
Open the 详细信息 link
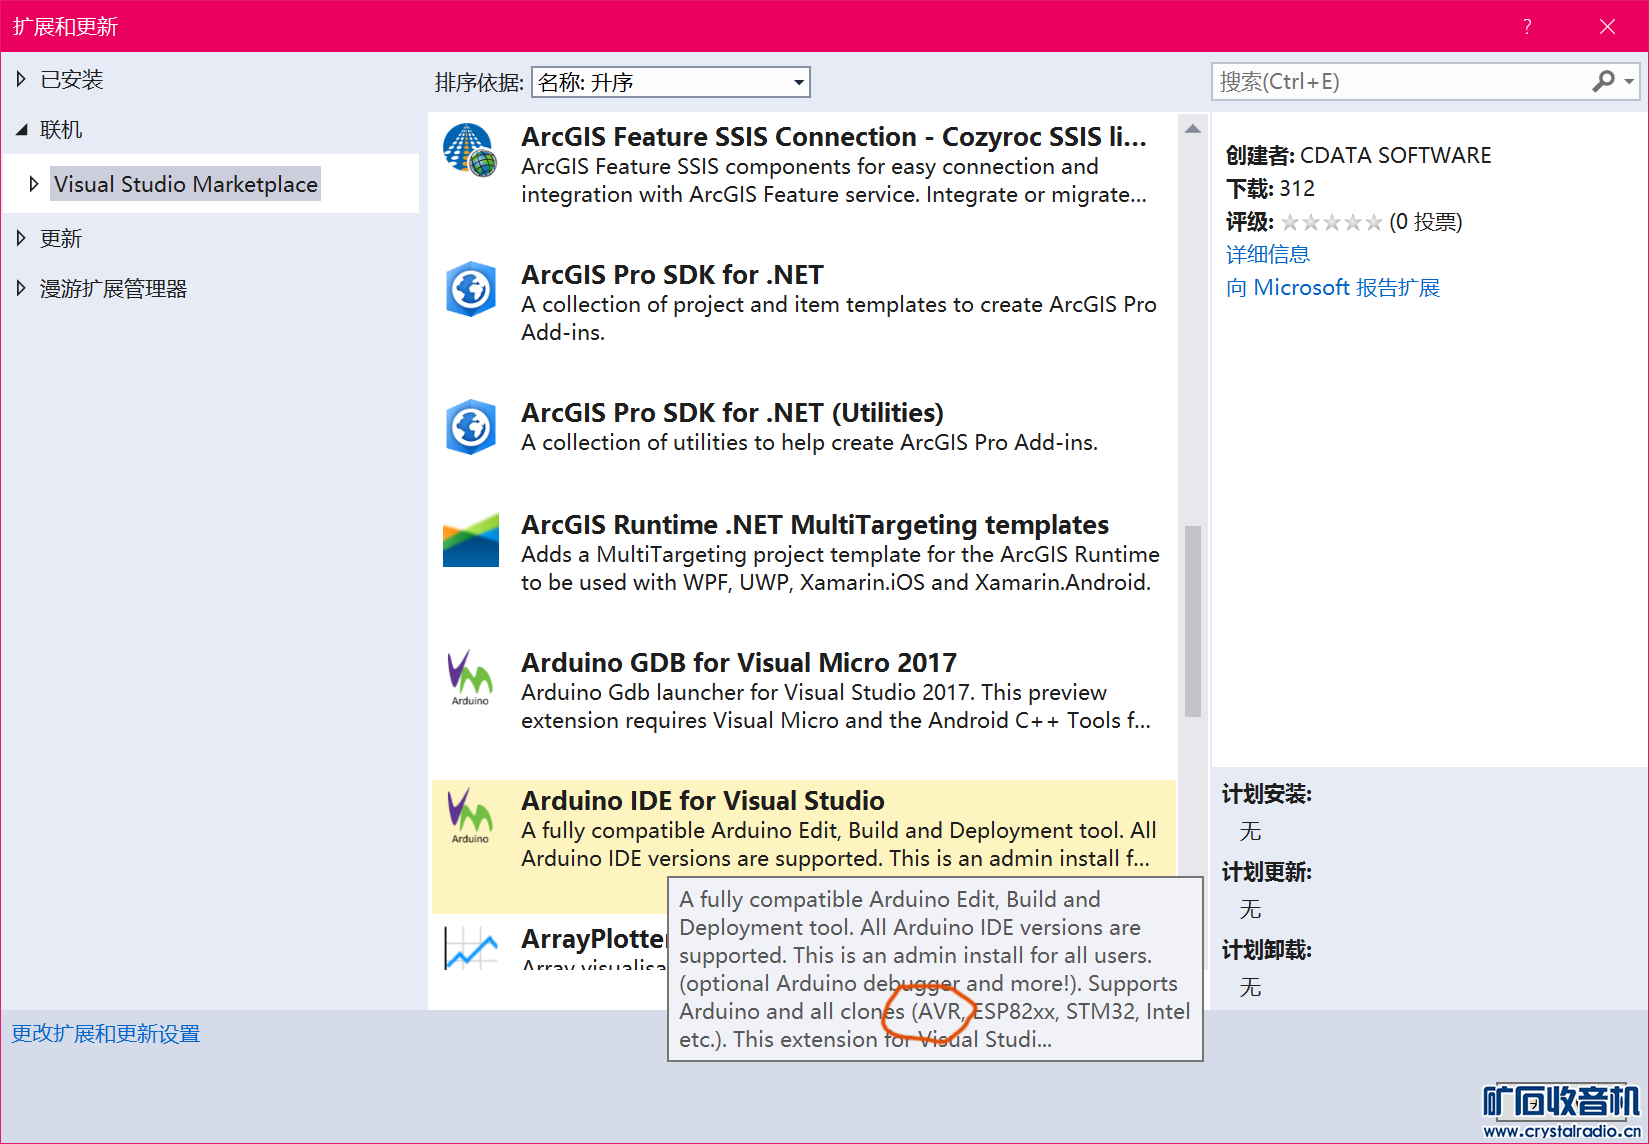pyautogui.click(x=1268, y=254)
